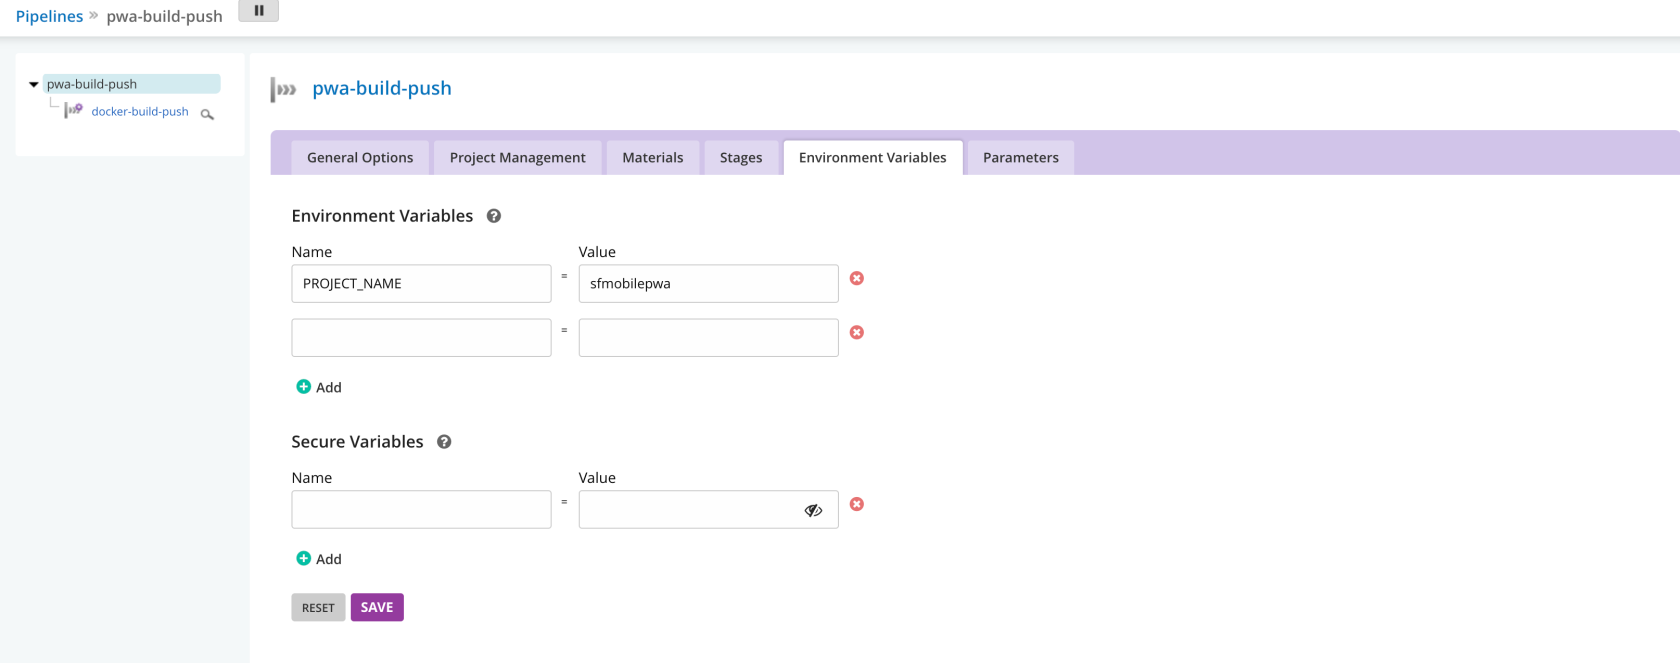
Task: Open the Stages tab
Action: pyautogui.click(x=741, y=158)
